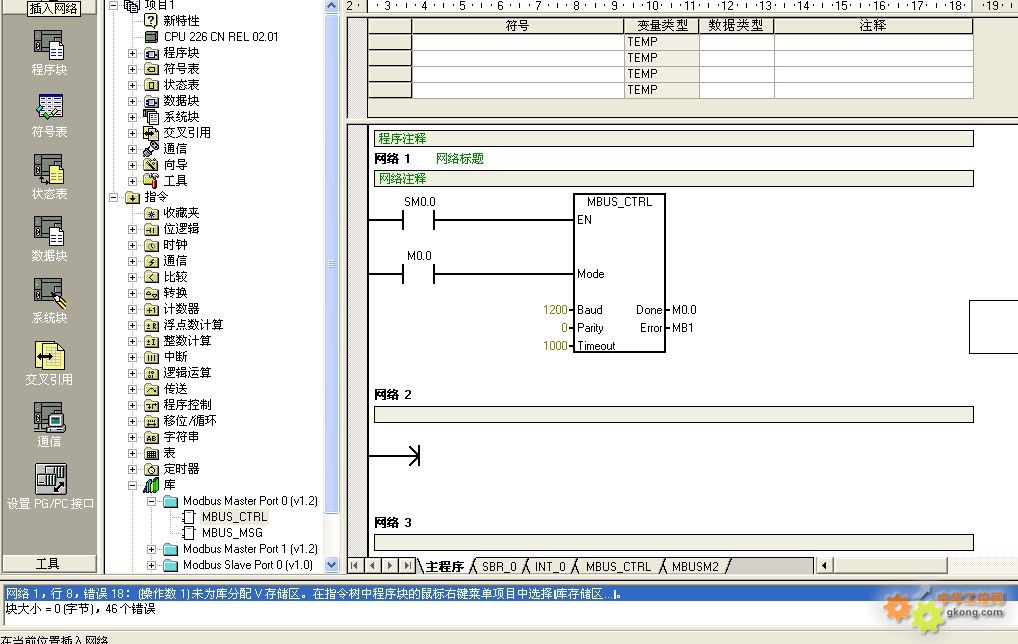The height and width of the screenshot is (644, 1018).
Task: Click the 程序注释 comment field
Action: [674, 138]
